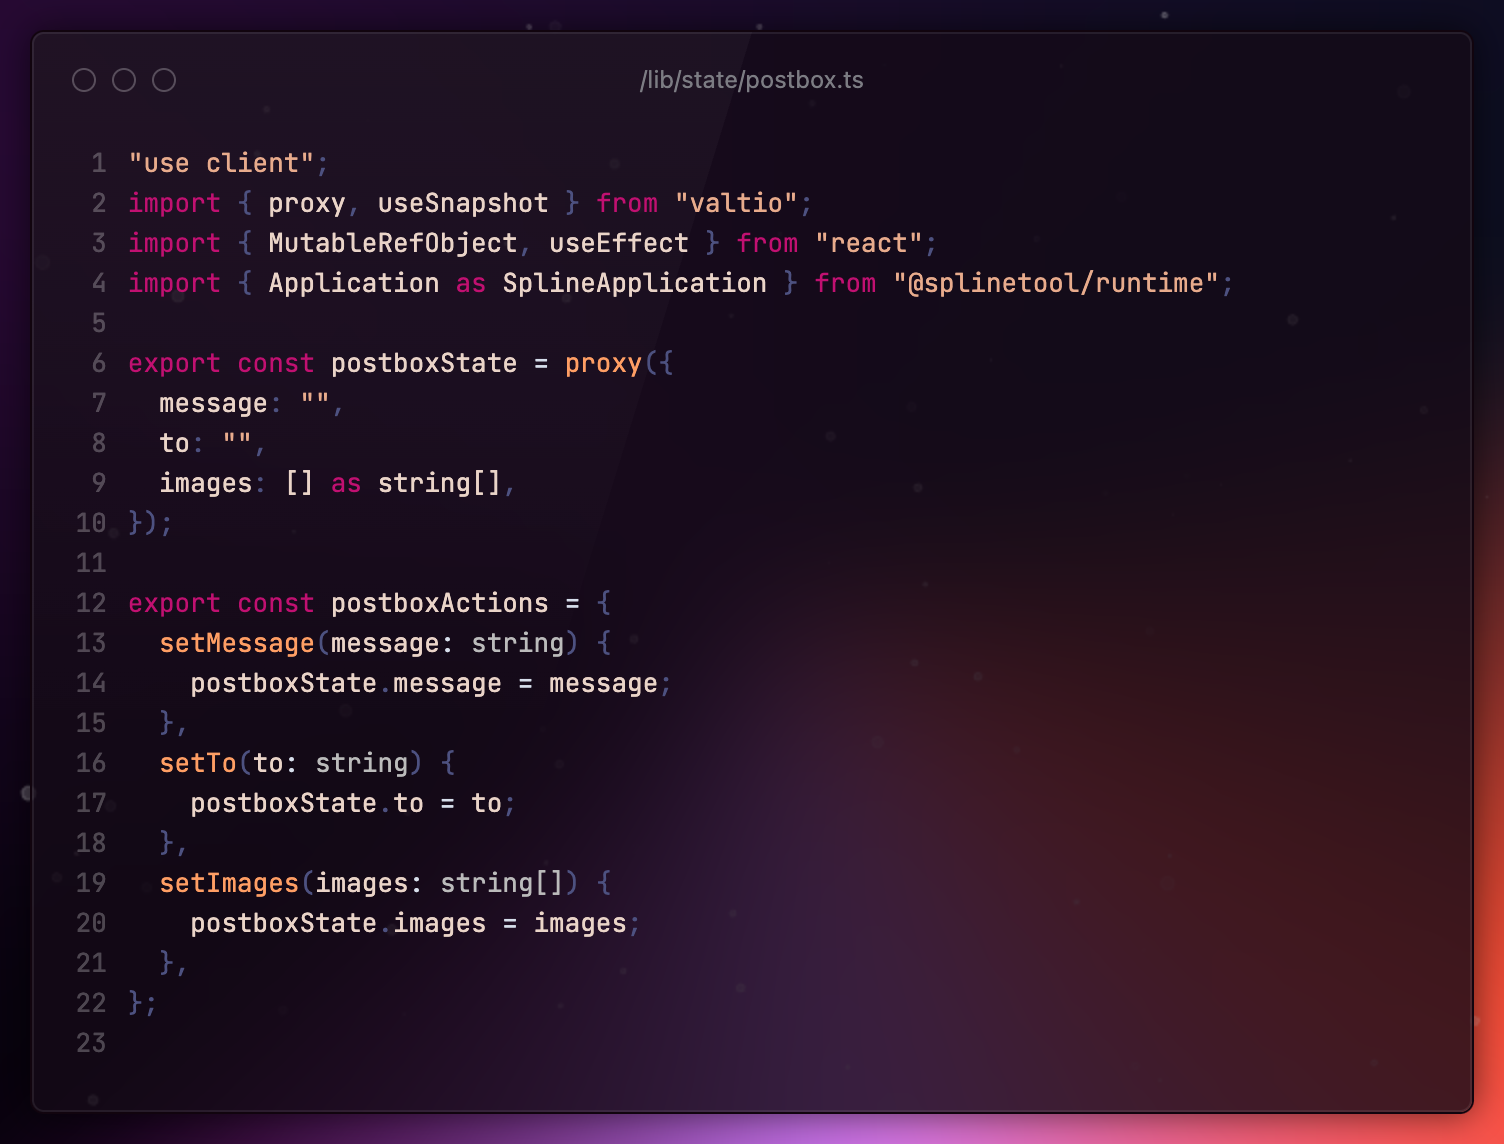Select the "react" module string

[868, 243]
